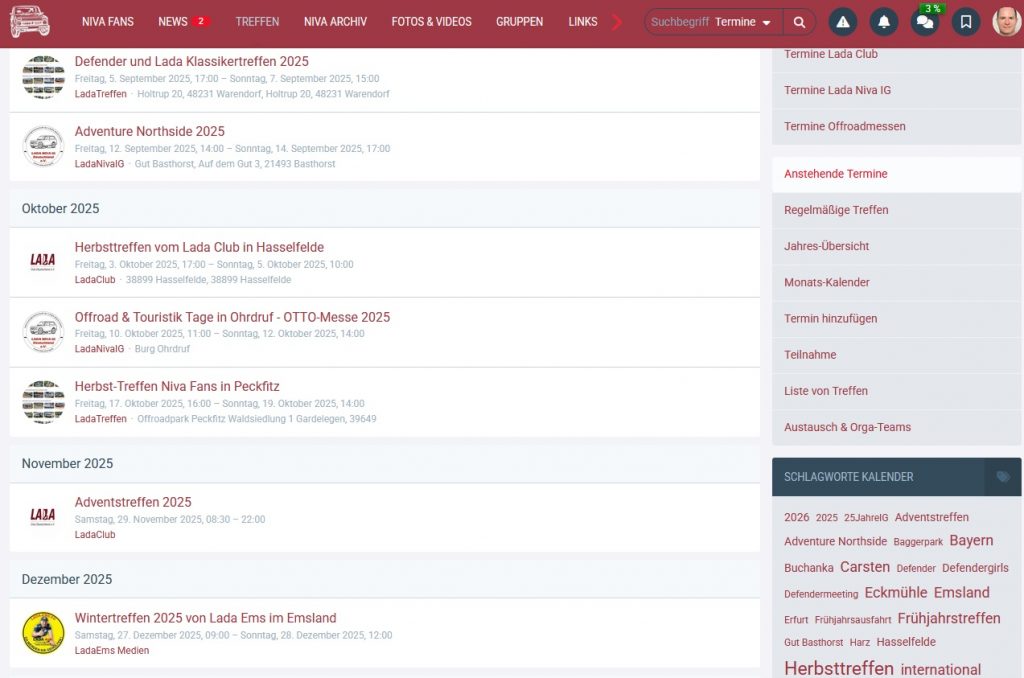This screenshot has width=1024, height=678.
Task: Click the Frühjahrstreffen tag
Action: point(949,618)
